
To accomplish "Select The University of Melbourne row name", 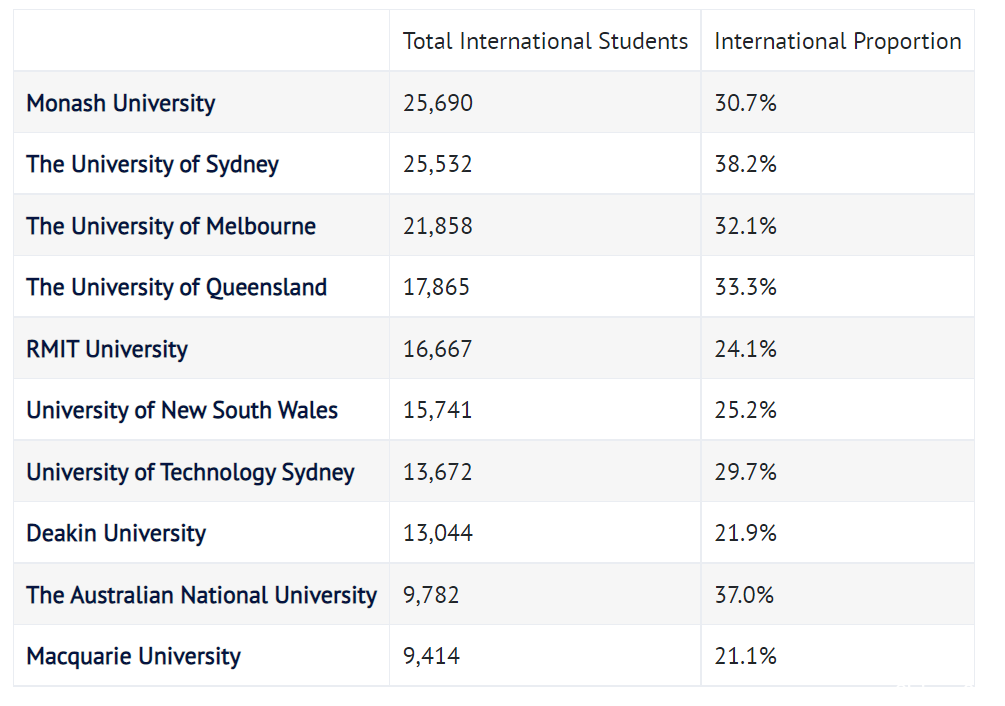I will click(171, 226).
